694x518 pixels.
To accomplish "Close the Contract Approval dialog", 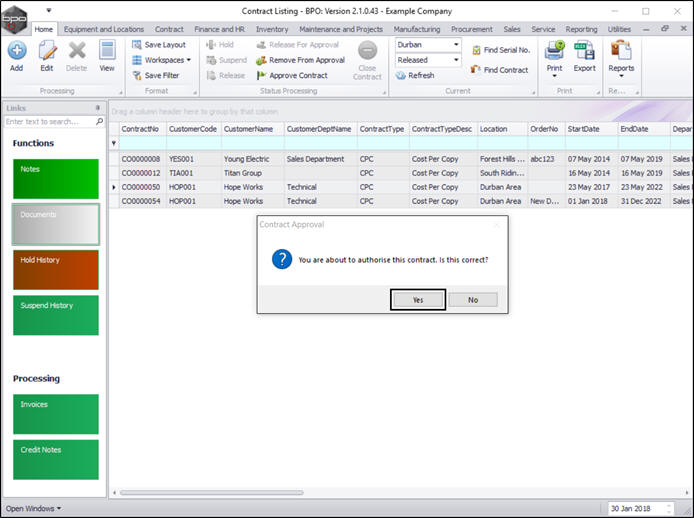I will click(x=497, y=225).
